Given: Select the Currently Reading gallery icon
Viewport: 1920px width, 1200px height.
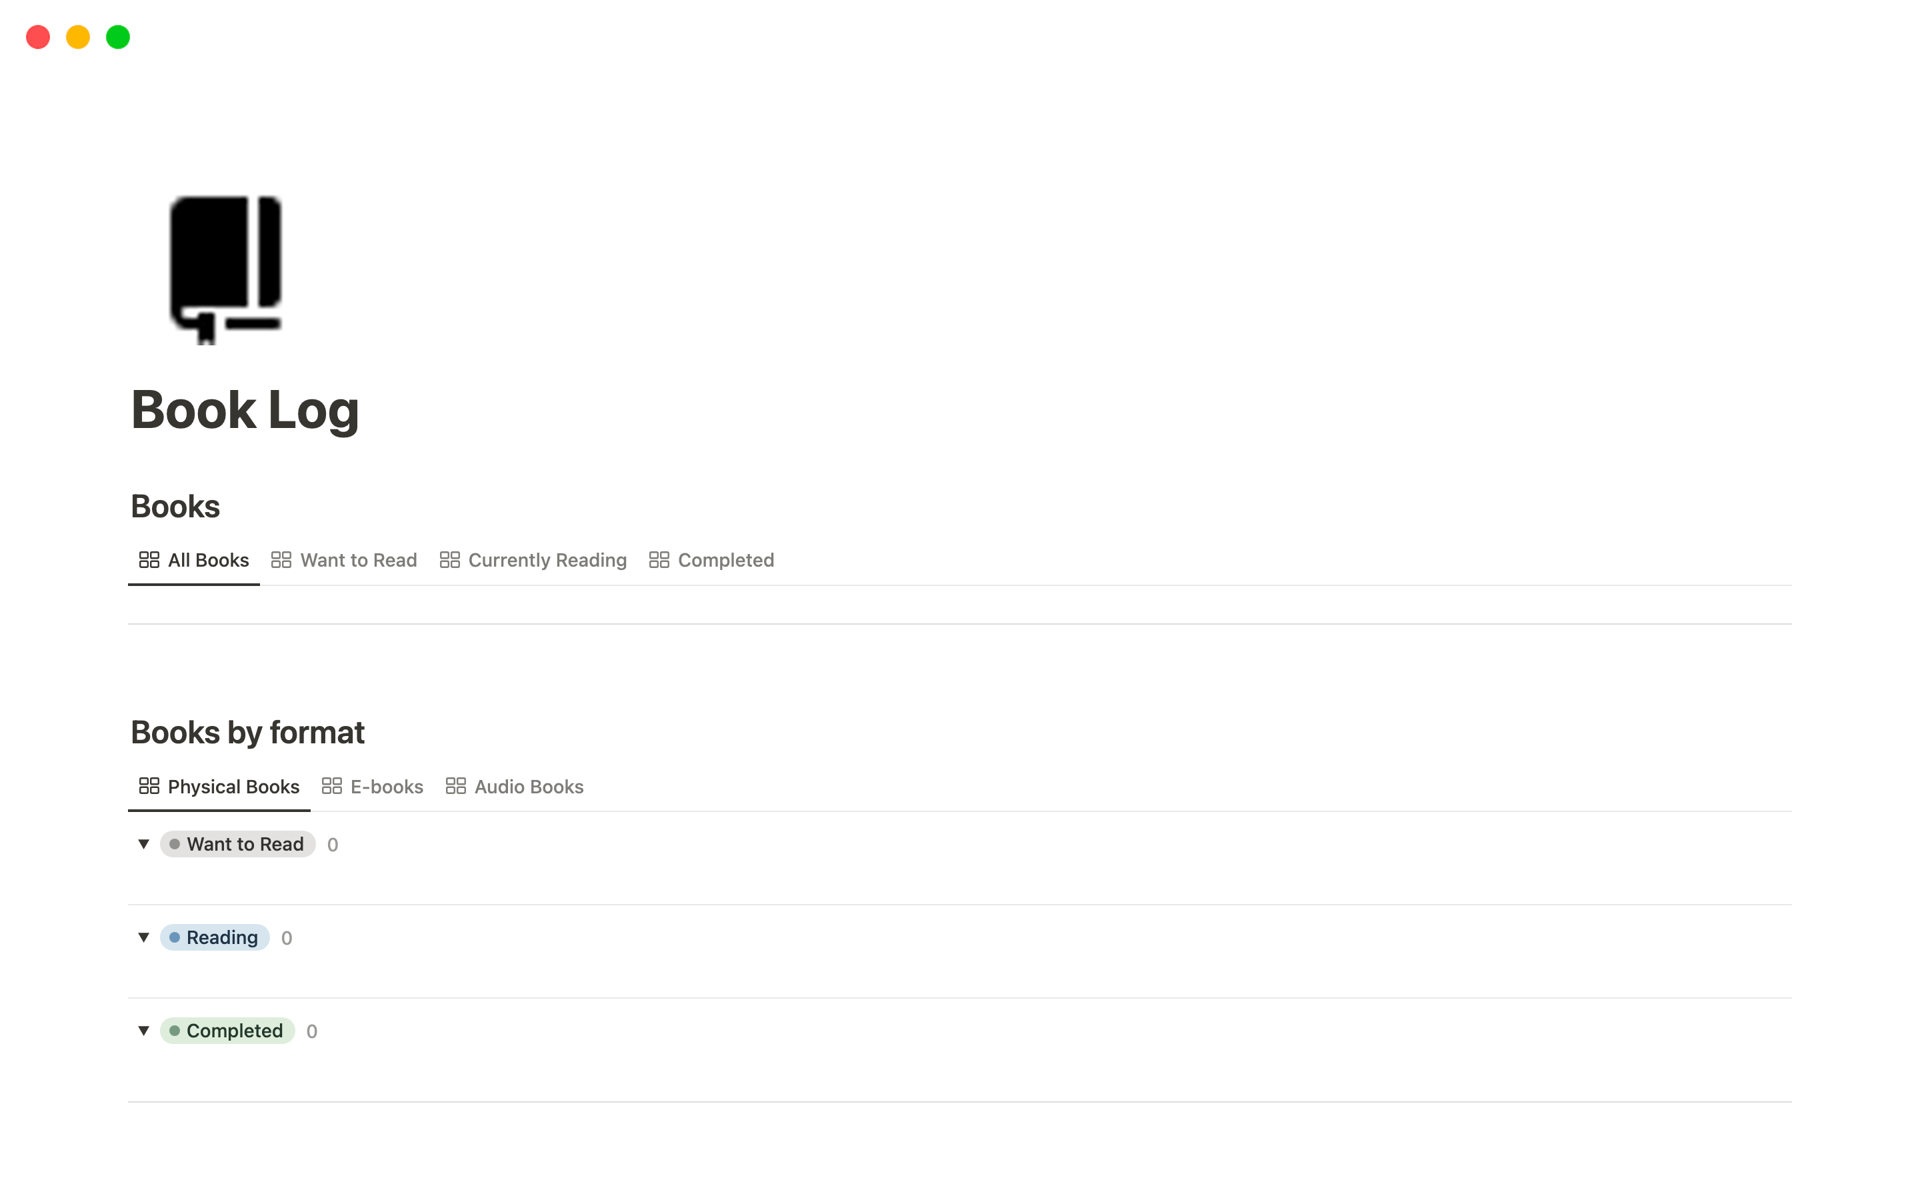Looking at the screenshot, I should 449,560.
